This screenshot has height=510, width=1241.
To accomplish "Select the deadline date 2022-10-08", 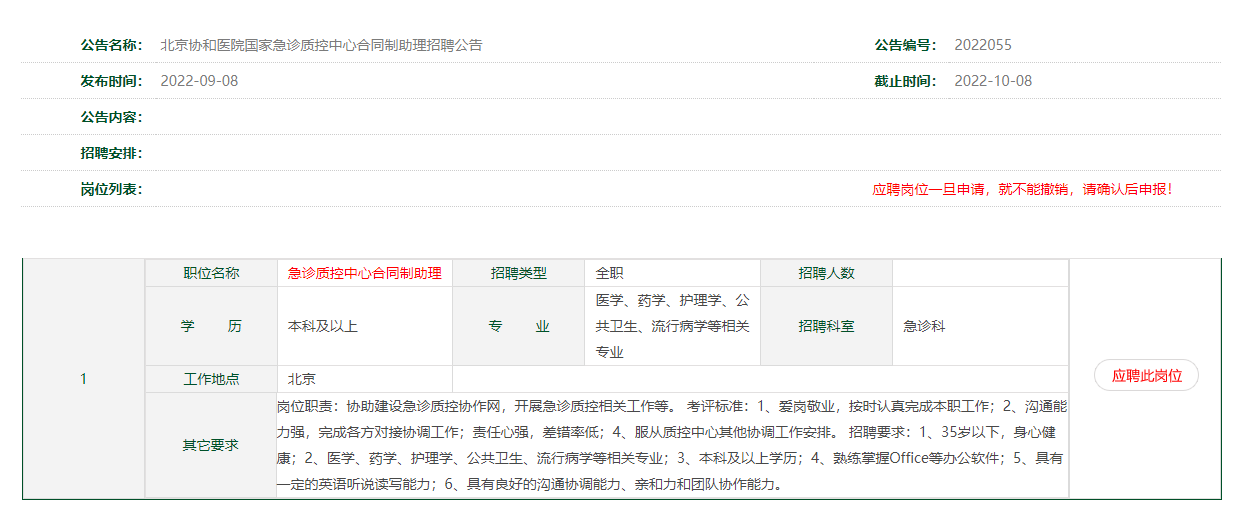I will coord(993,81).
